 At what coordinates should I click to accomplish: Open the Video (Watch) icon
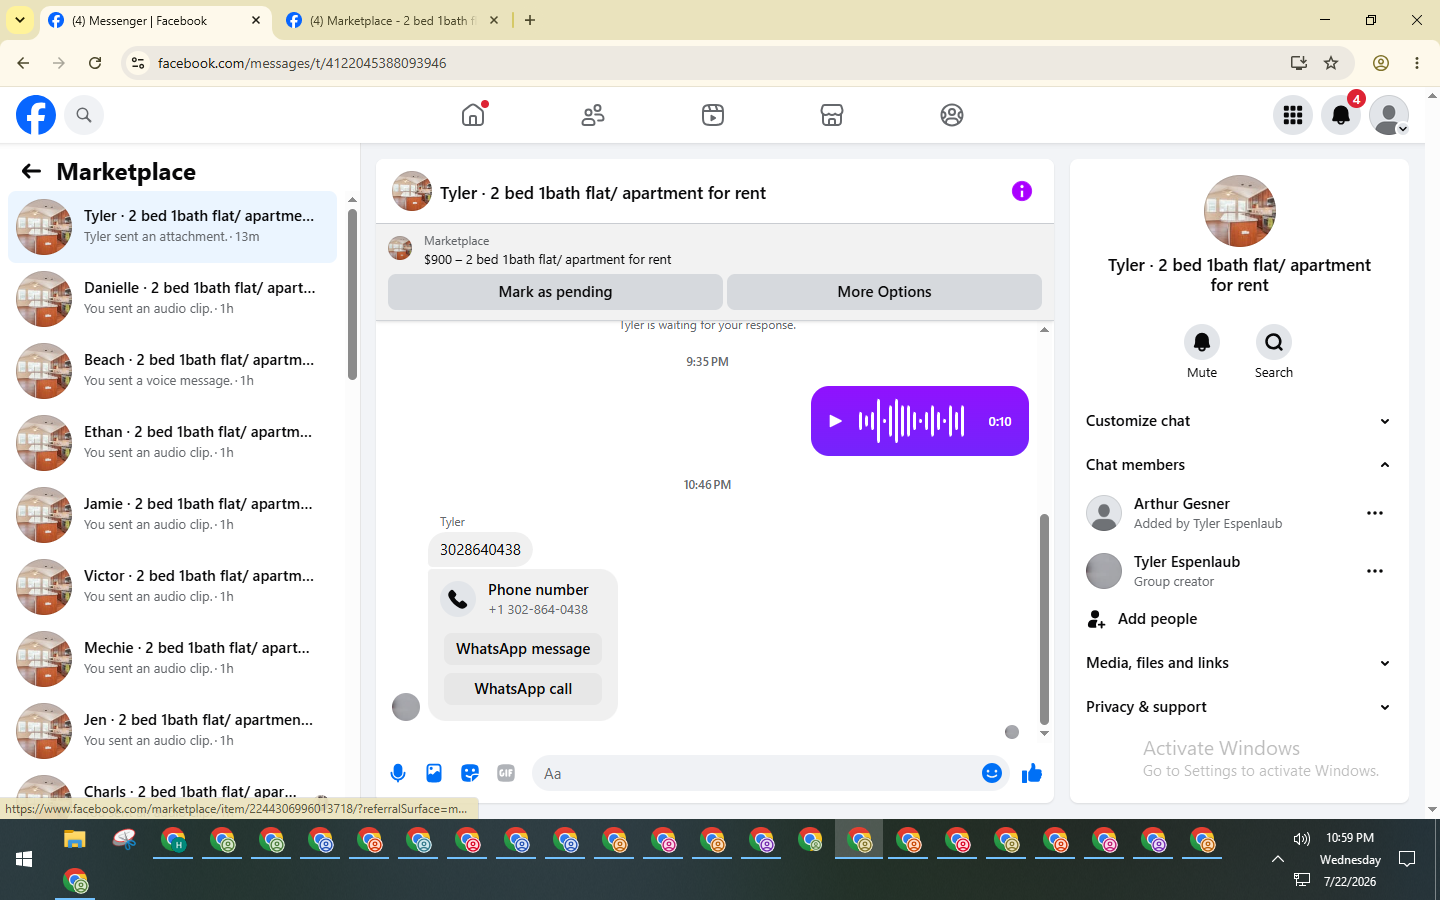(x=713, y=115)
